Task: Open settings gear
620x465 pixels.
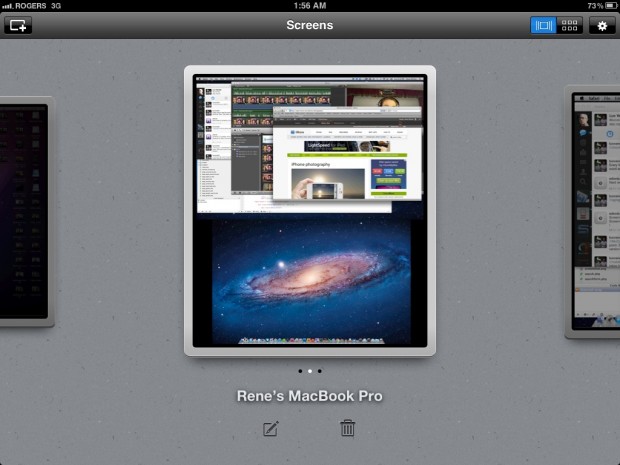Action: pos(602,26)
